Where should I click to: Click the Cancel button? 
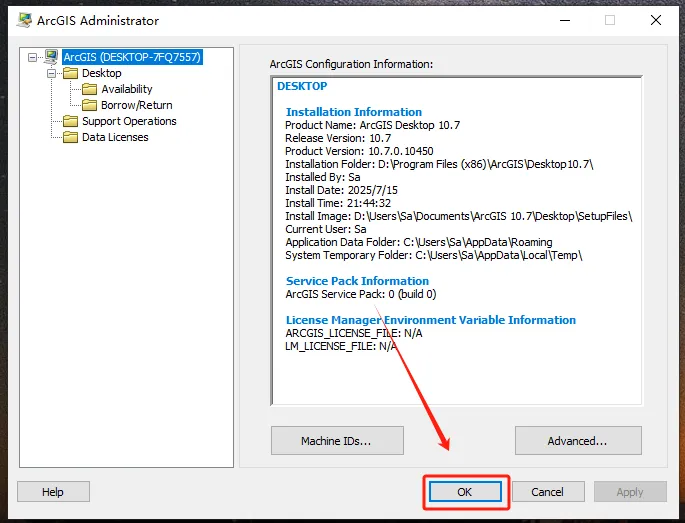point(548,492)
